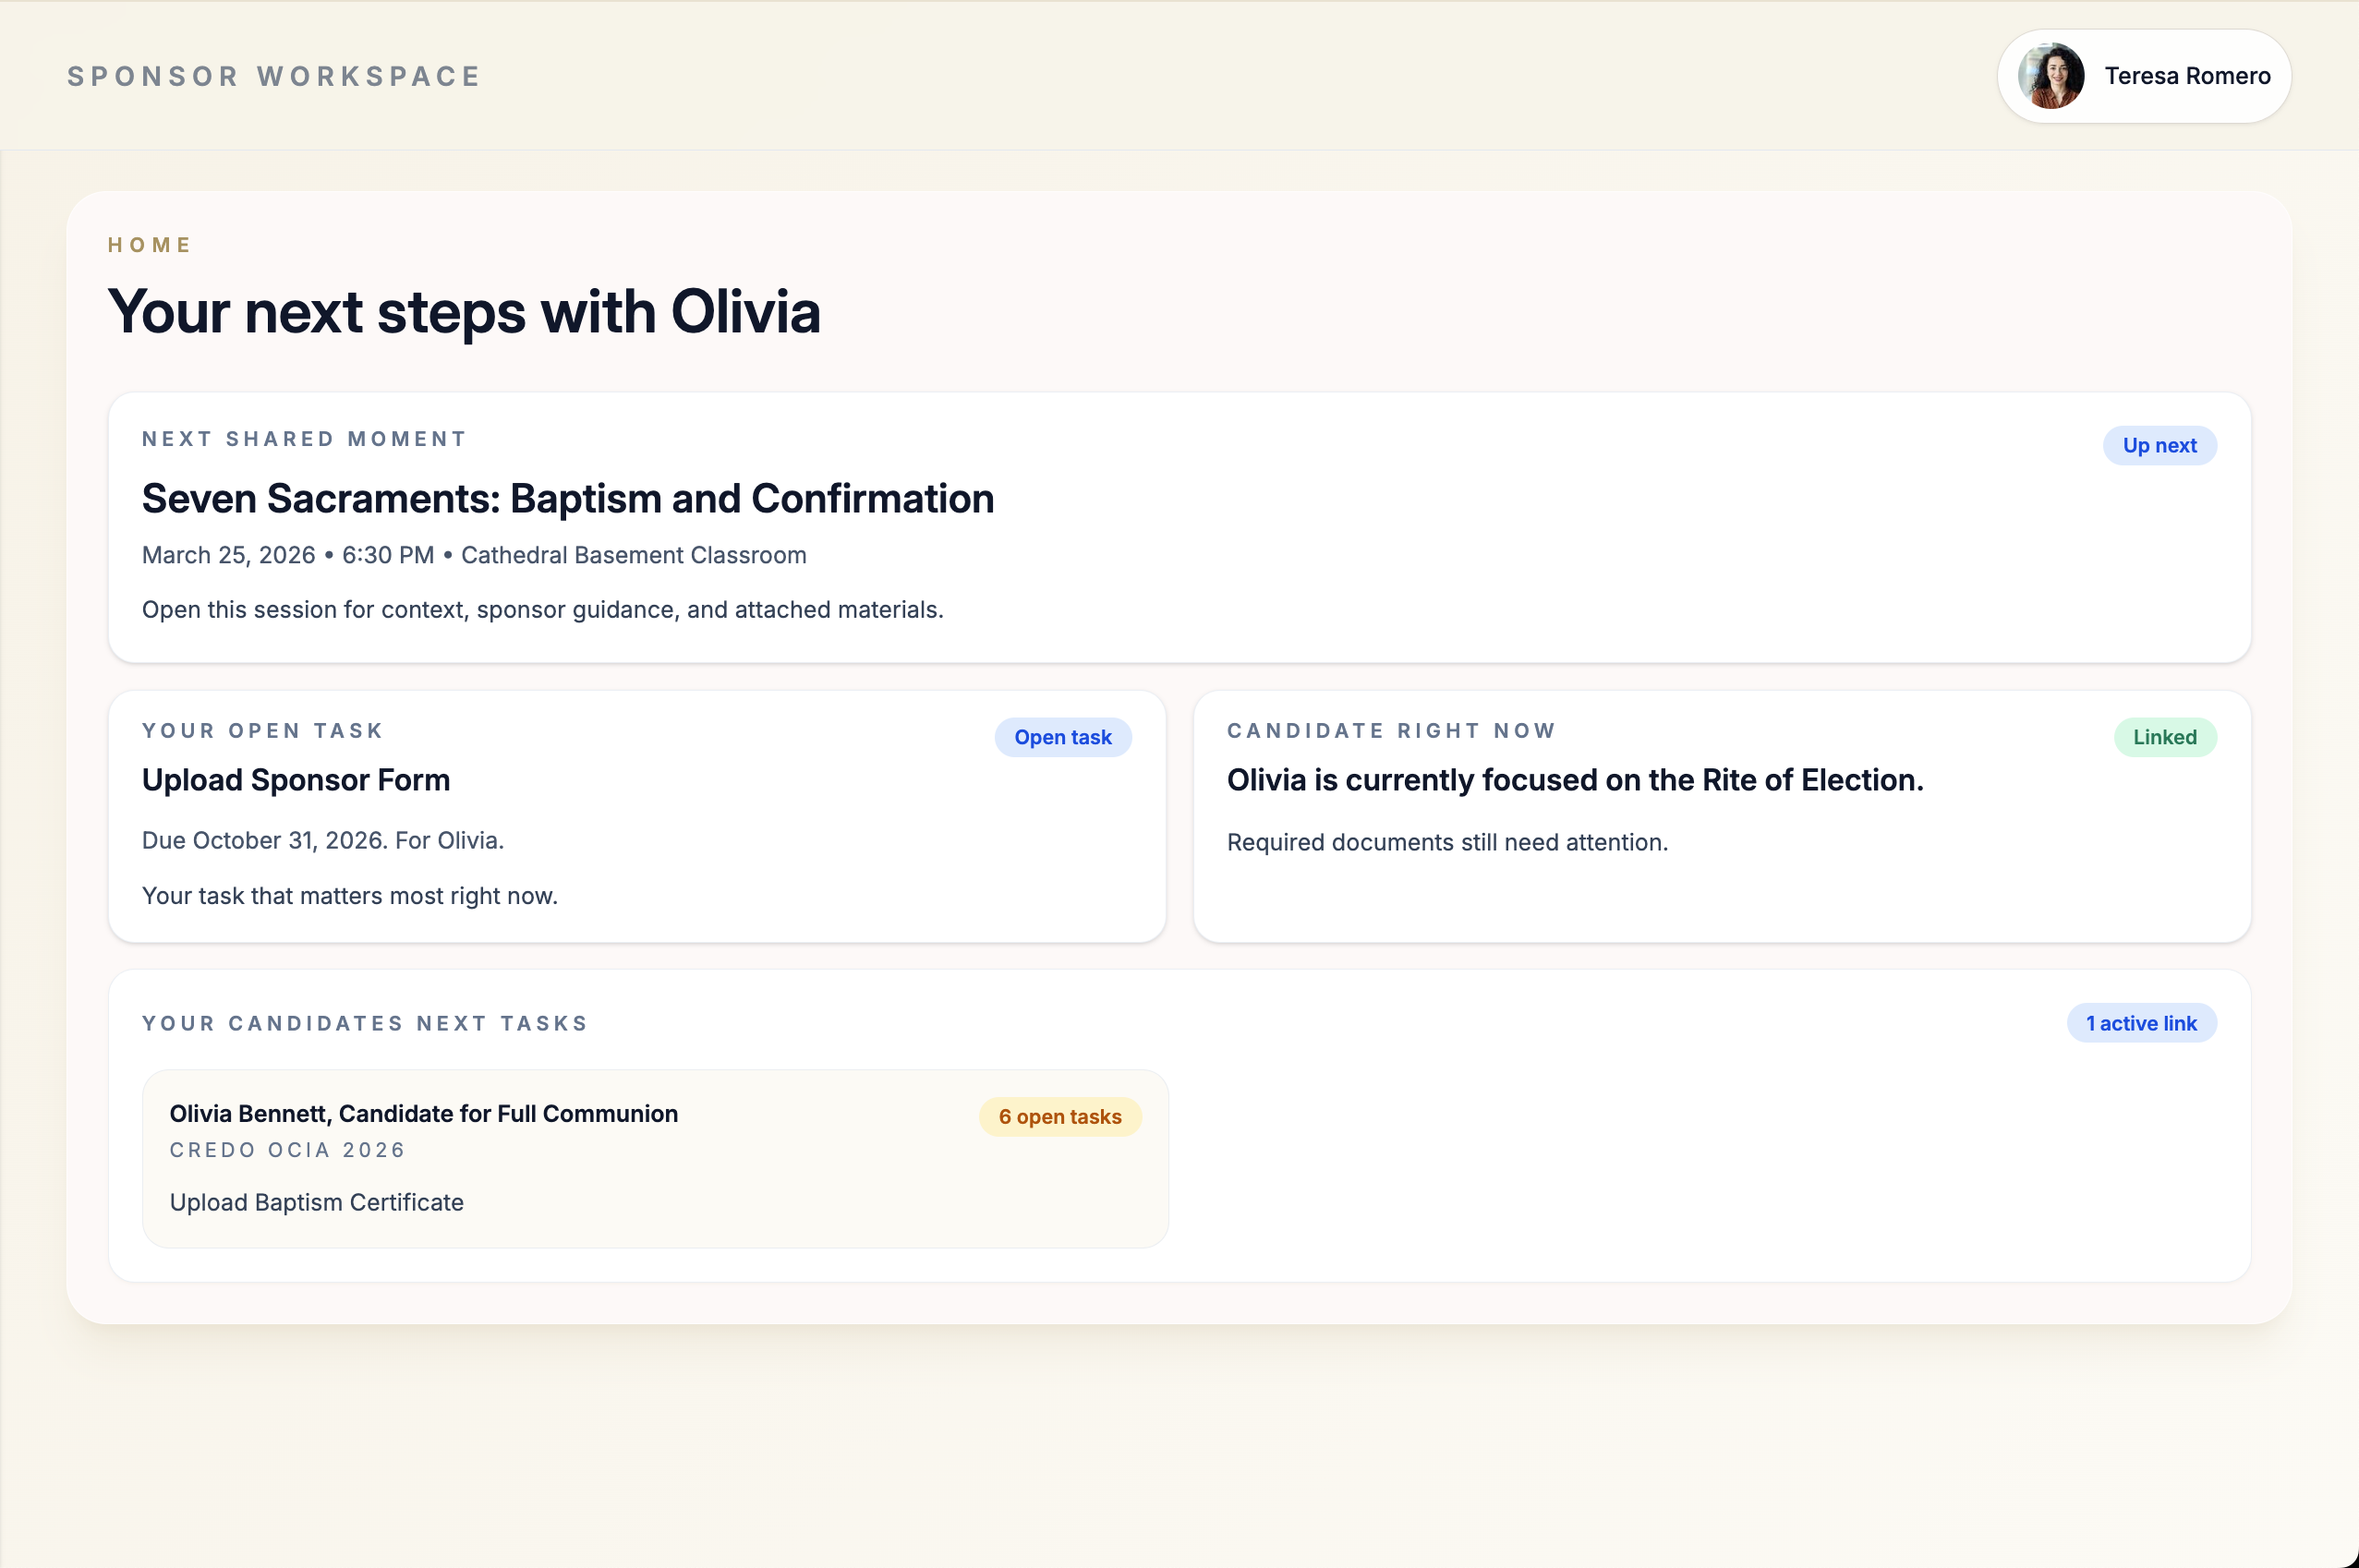Click the Linked status badge
This screenshot has height=1568, width=2359.
2164,737
